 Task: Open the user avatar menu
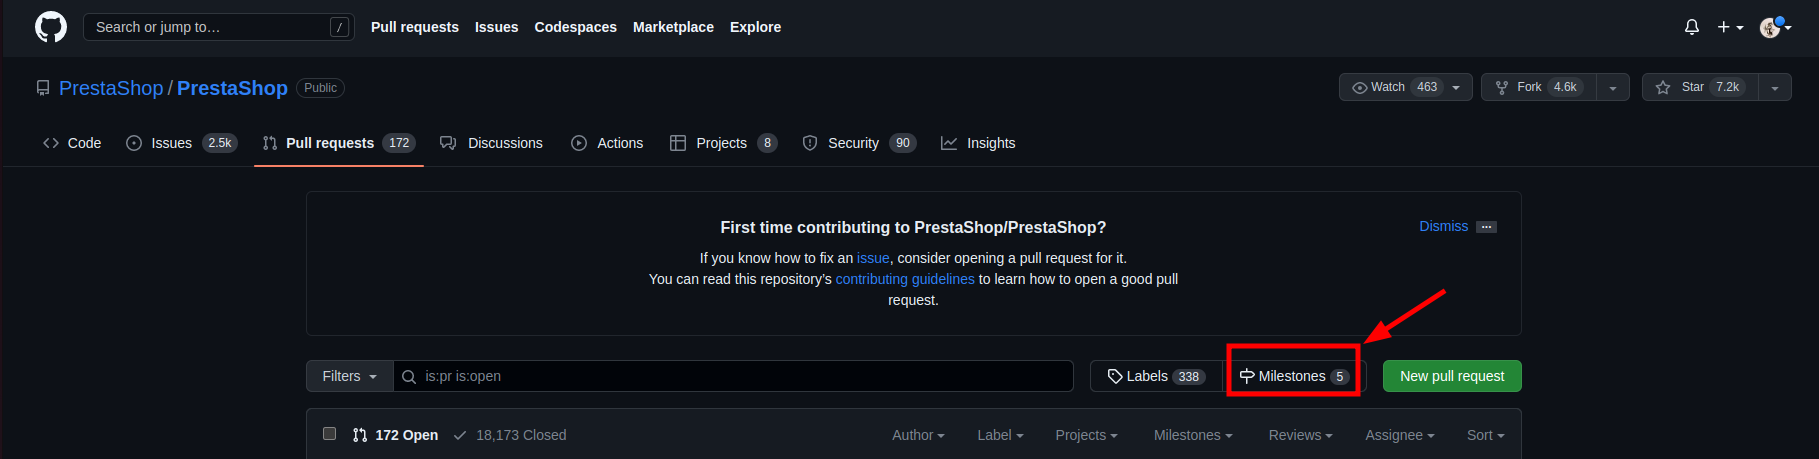1776,27
